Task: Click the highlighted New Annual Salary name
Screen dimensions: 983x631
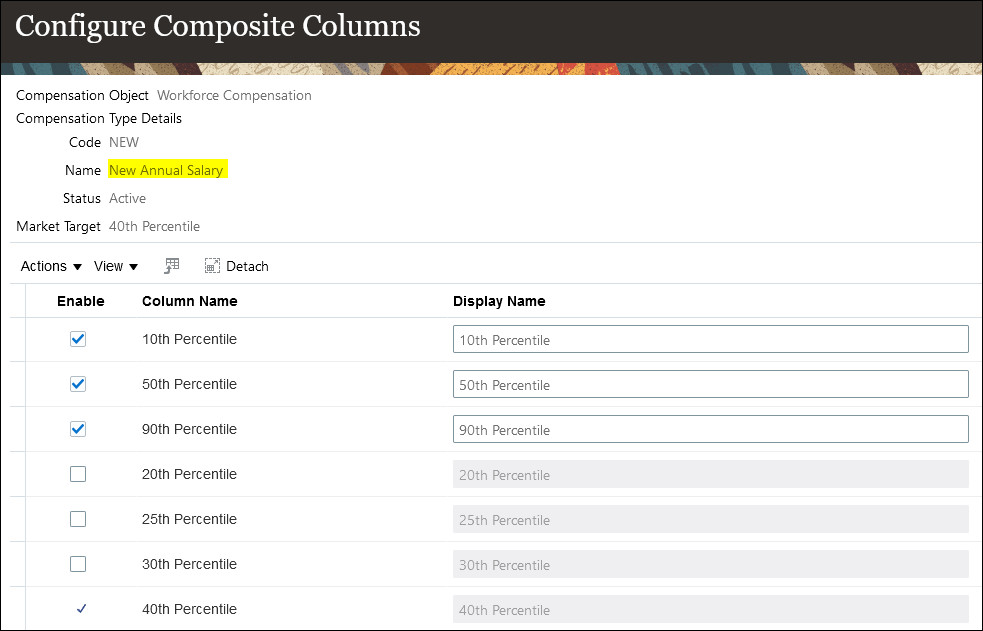Action: [x=166, y=170]
